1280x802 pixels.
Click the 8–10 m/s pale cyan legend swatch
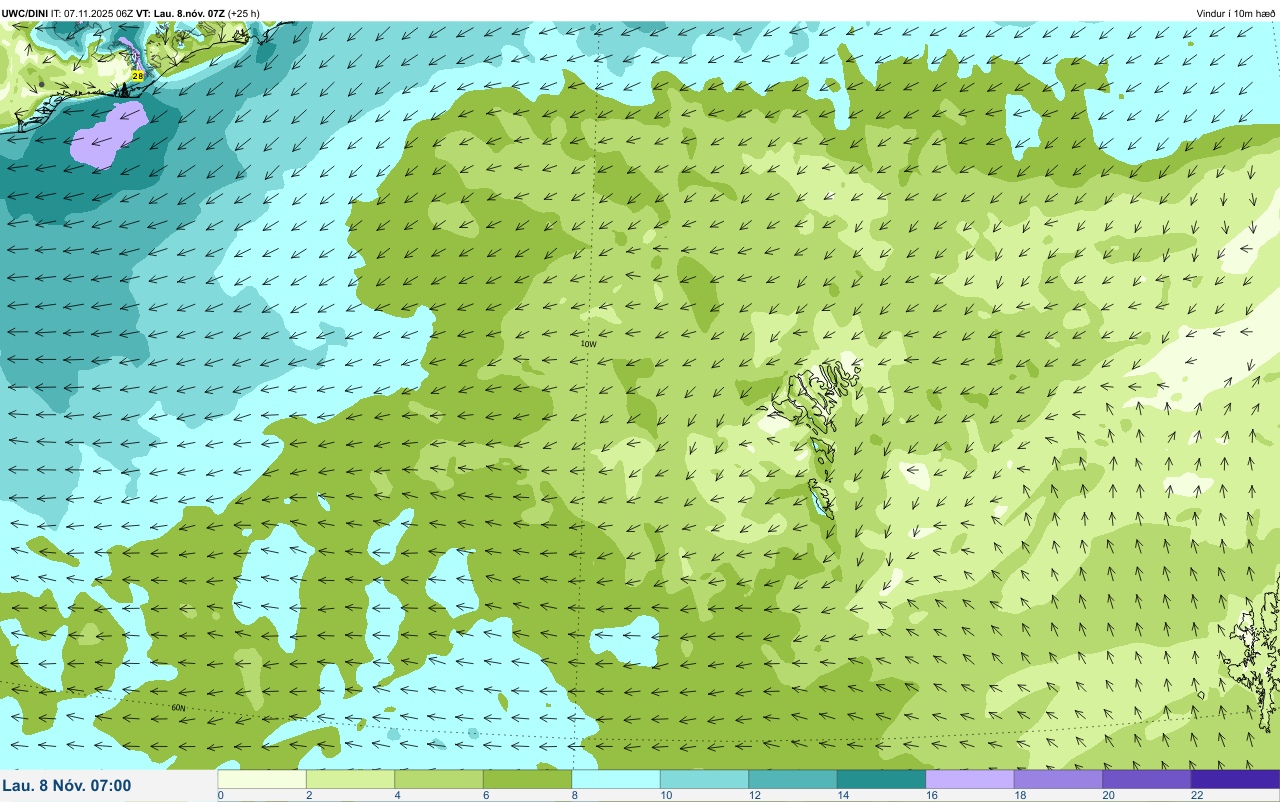(x=616, y=779)
